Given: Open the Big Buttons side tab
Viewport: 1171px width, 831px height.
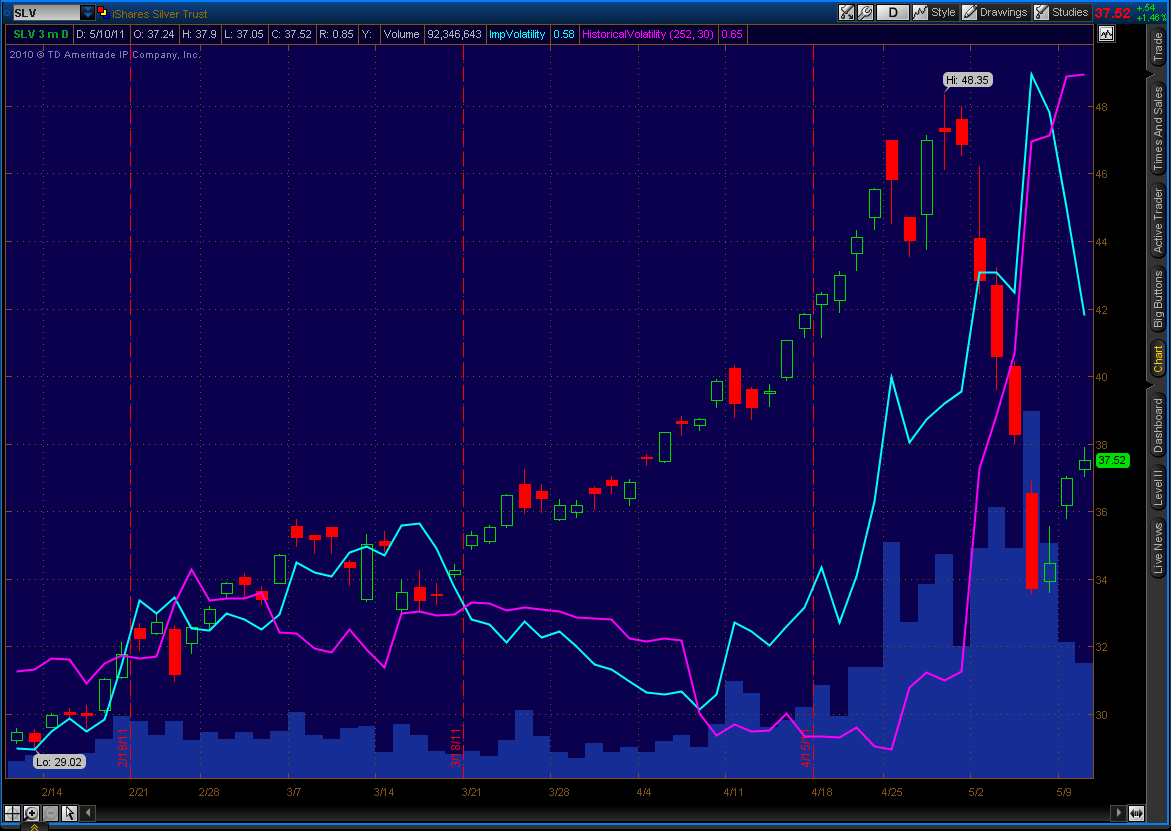Looking at the screenshot, I should (x=1158, y=299).
